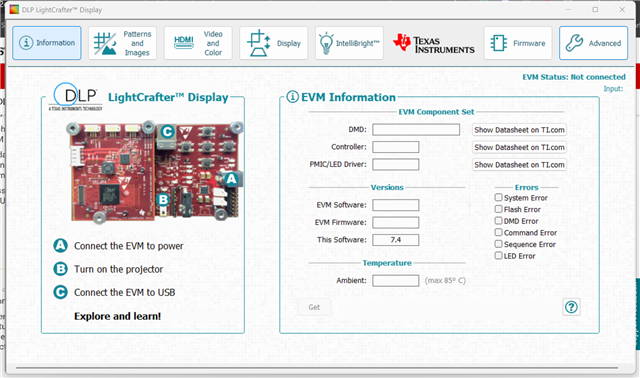640x378 pixels.
Task: Click the help question mark icon
Action: tap(571, 307)
